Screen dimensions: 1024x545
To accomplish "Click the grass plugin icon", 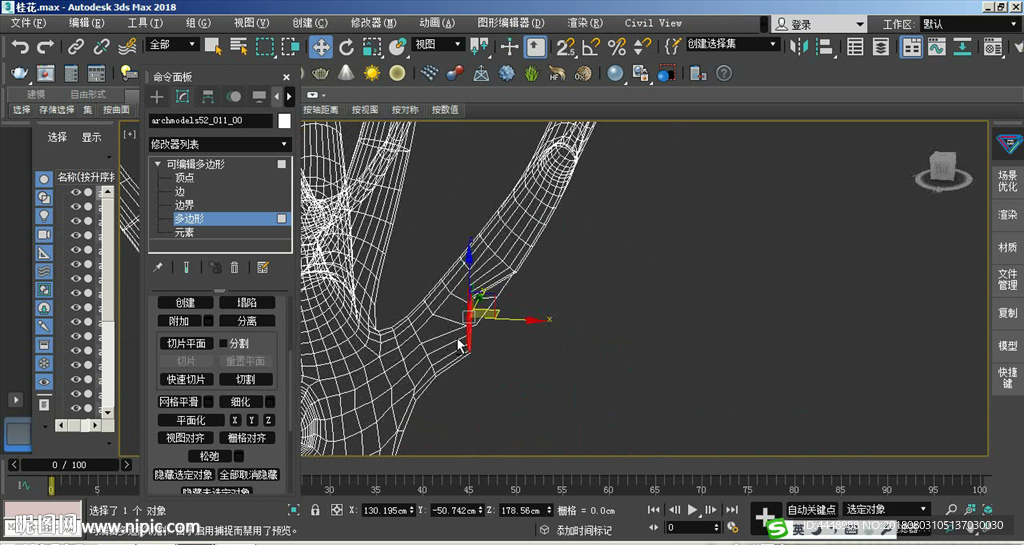I will tap(532, 73).
